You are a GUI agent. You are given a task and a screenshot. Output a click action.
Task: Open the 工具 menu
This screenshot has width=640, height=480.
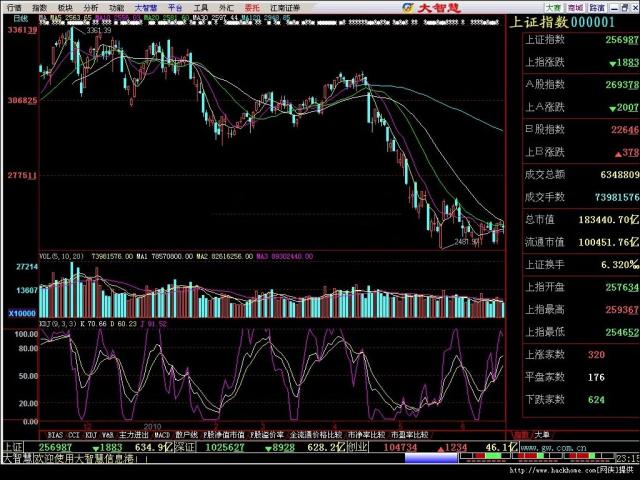pyautogui.click(x=201, y=7)
